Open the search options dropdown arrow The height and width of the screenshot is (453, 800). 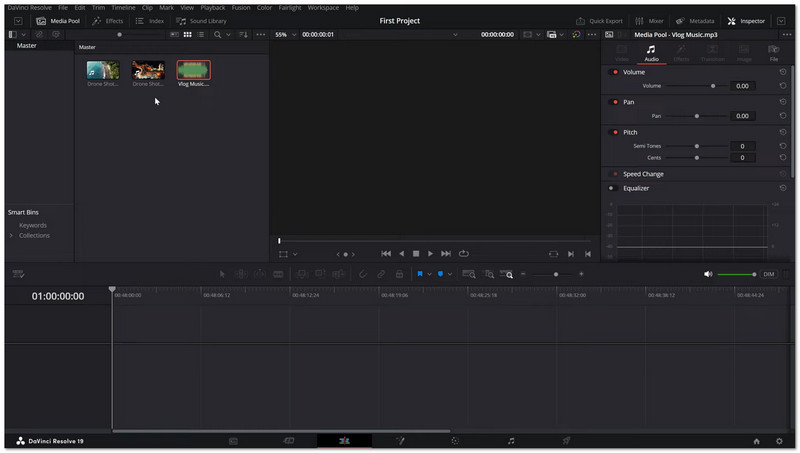229,35
